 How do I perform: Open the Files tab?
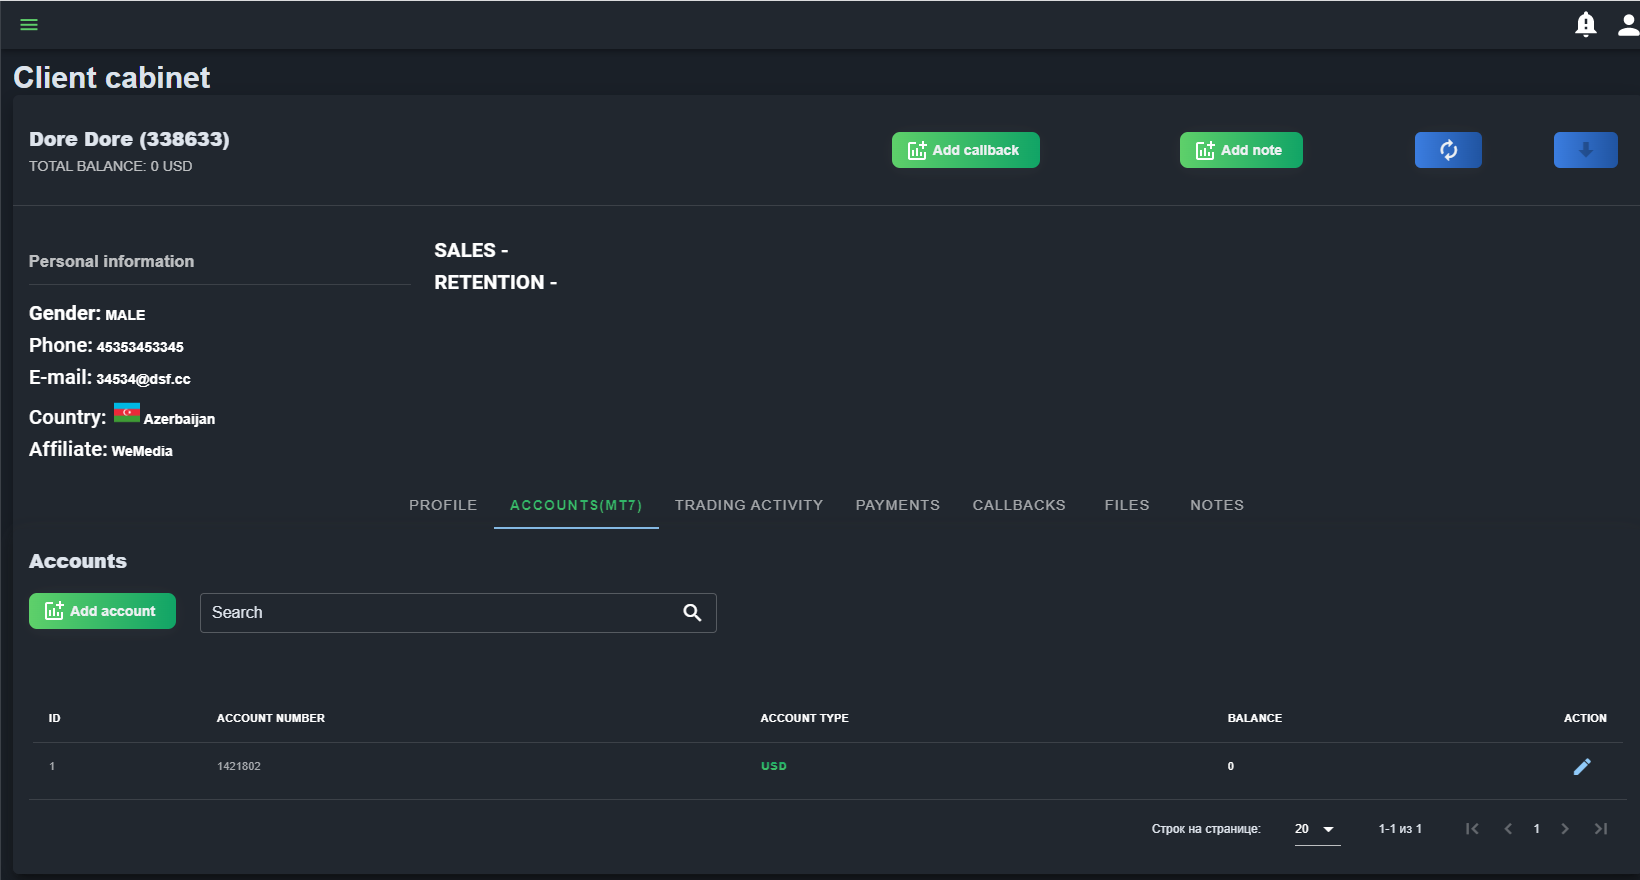click(1127, 505)
